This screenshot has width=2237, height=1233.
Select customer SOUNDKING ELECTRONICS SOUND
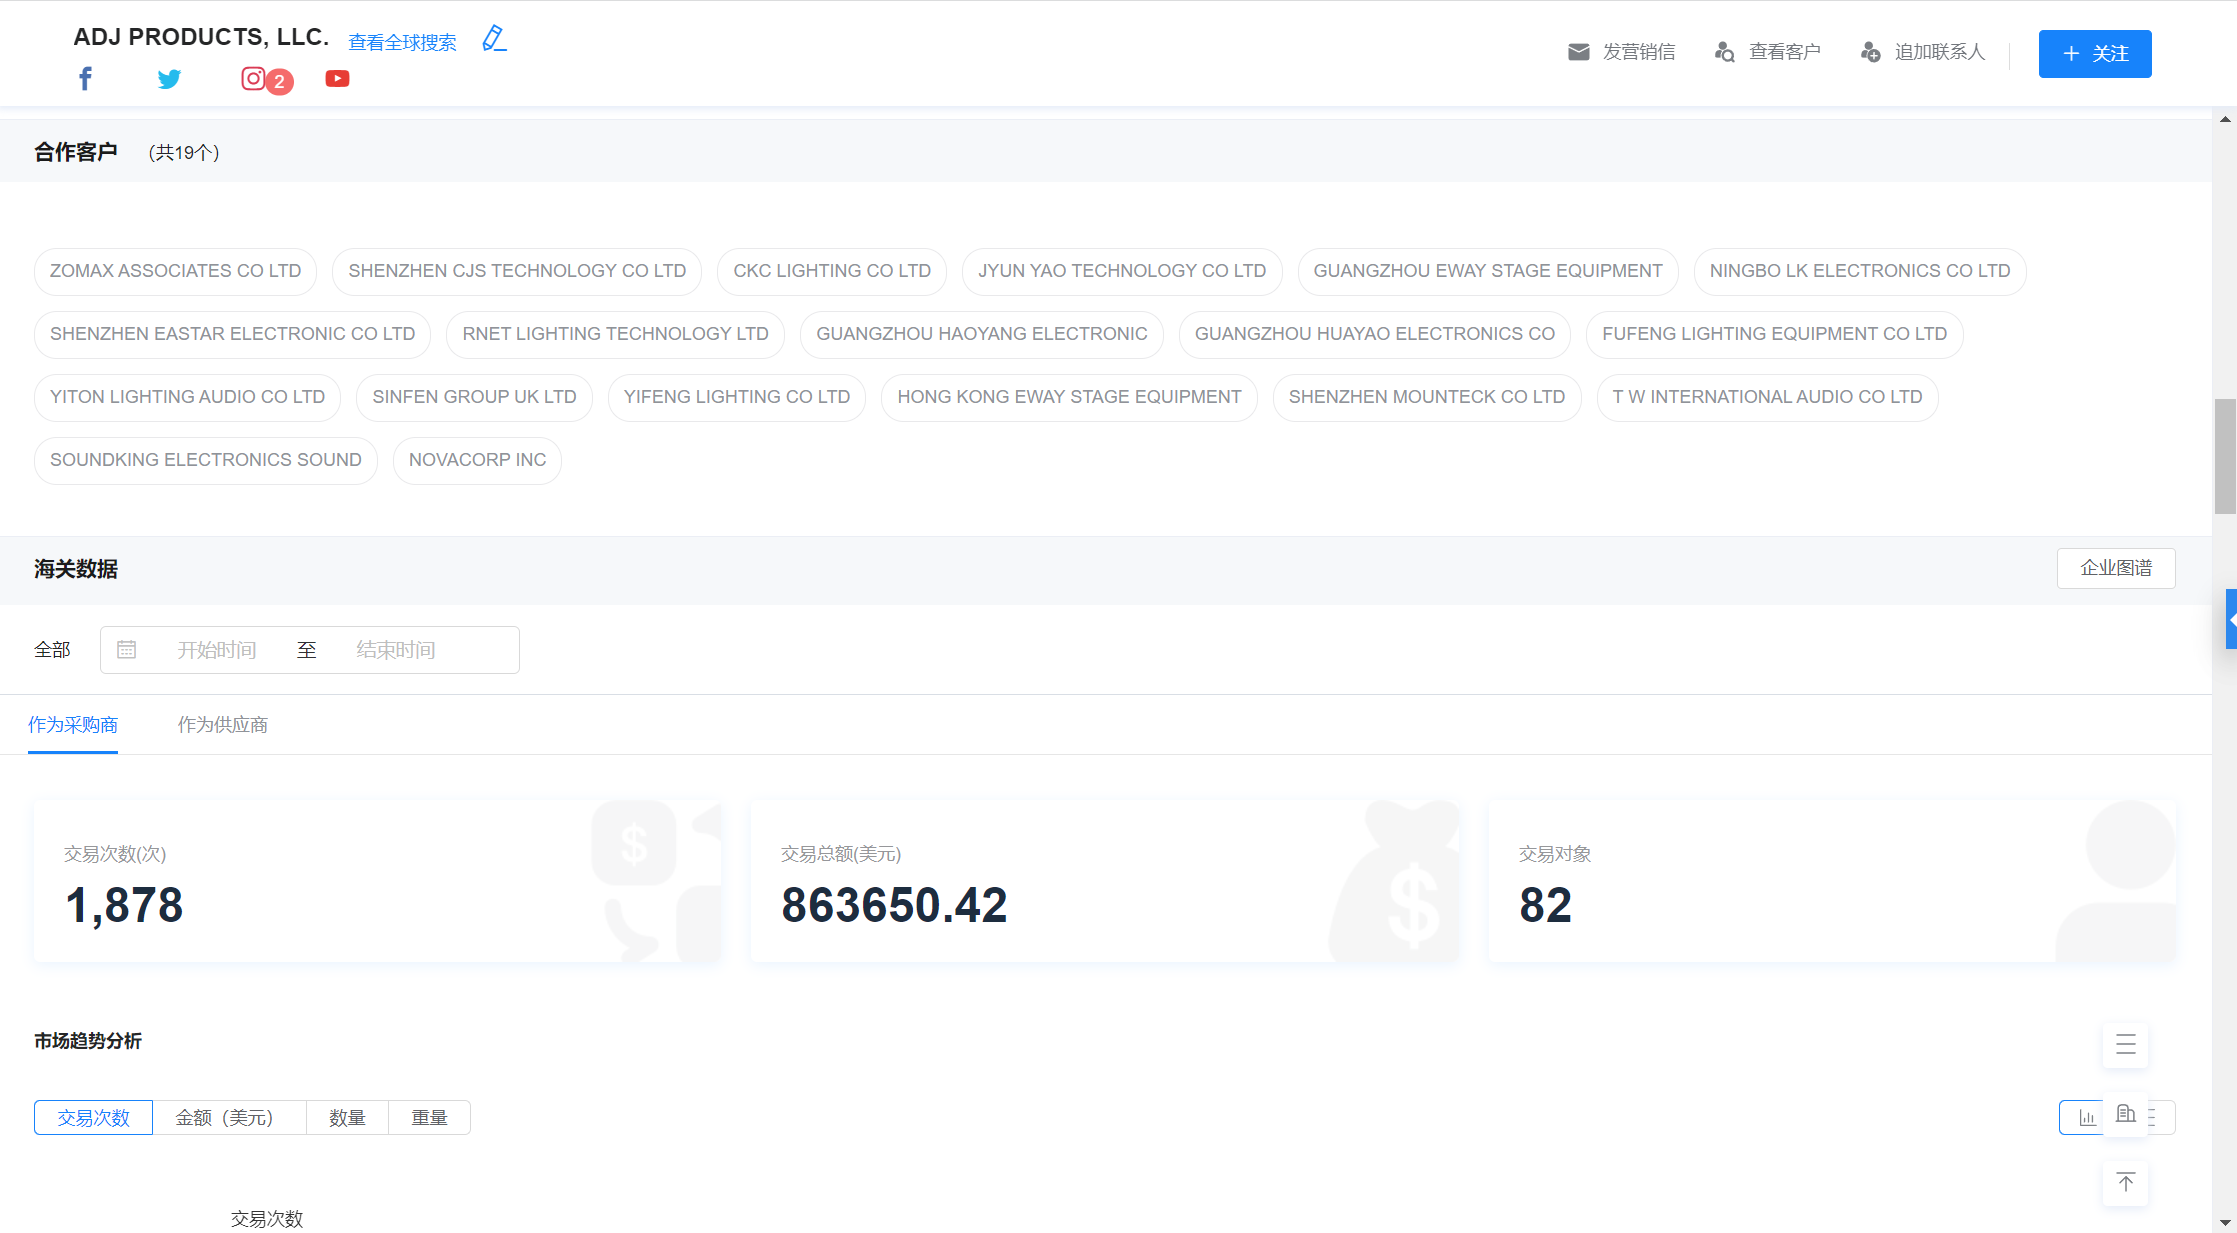[206, 460]
